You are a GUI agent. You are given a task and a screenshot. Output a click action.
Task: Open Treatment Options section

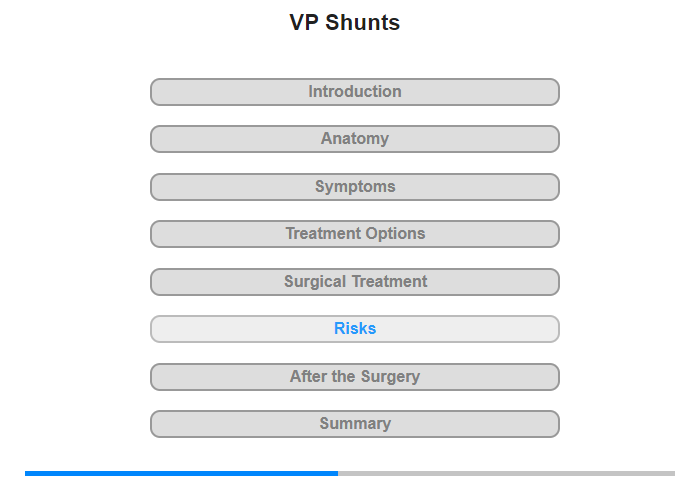point(354,234)
